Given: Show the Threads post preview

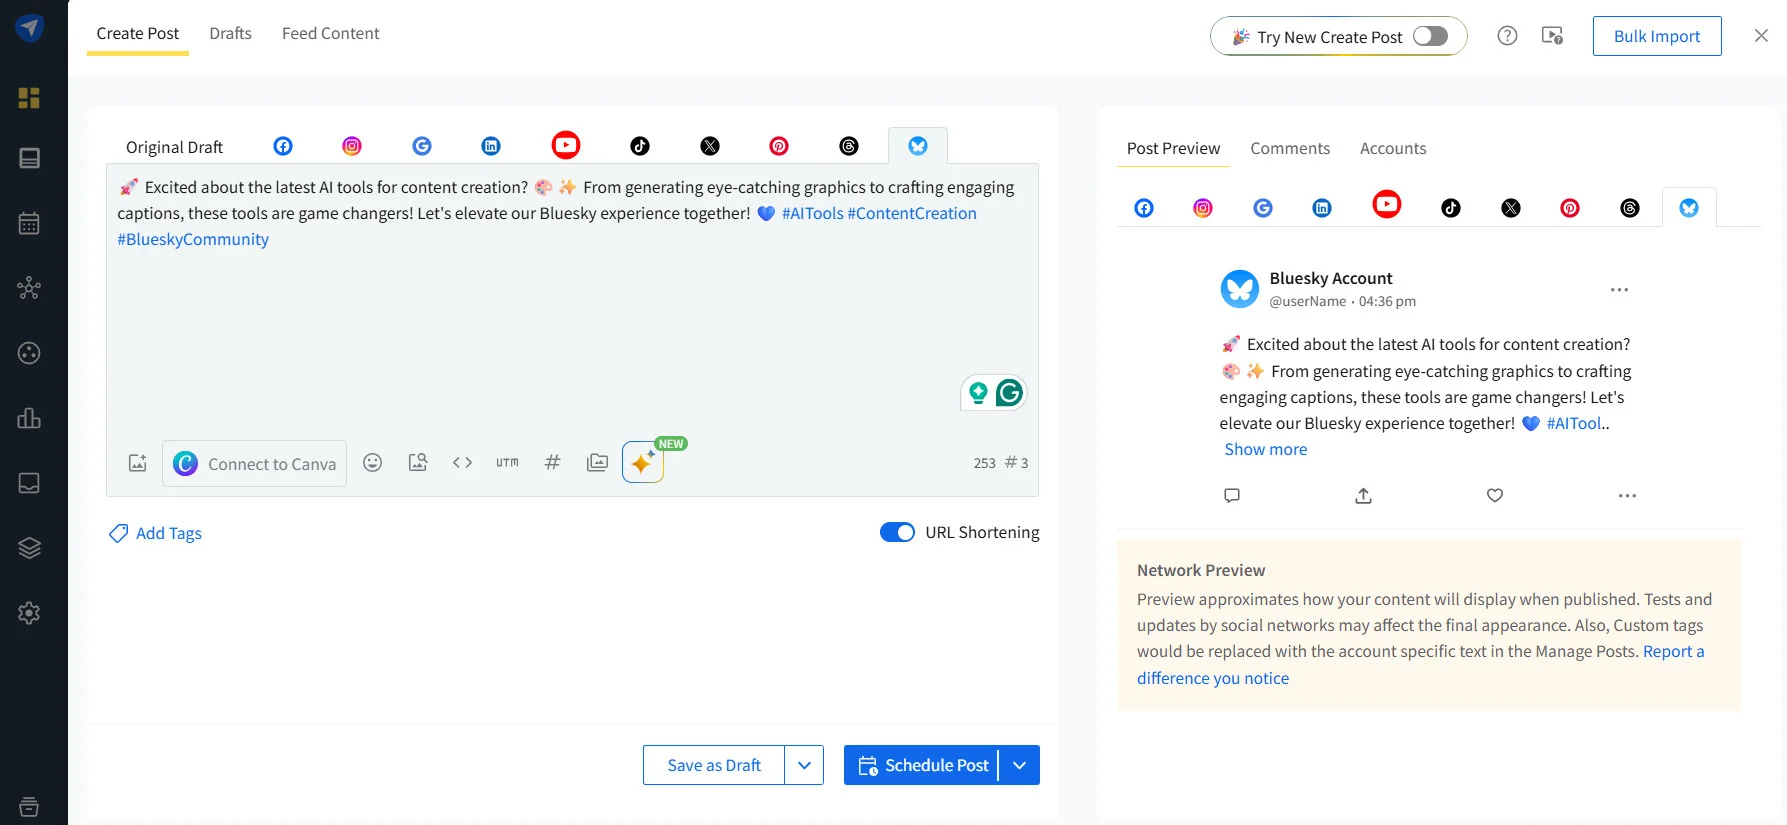Looking at the screenshot, I should pyautogui.click(x=1630, y=208).
